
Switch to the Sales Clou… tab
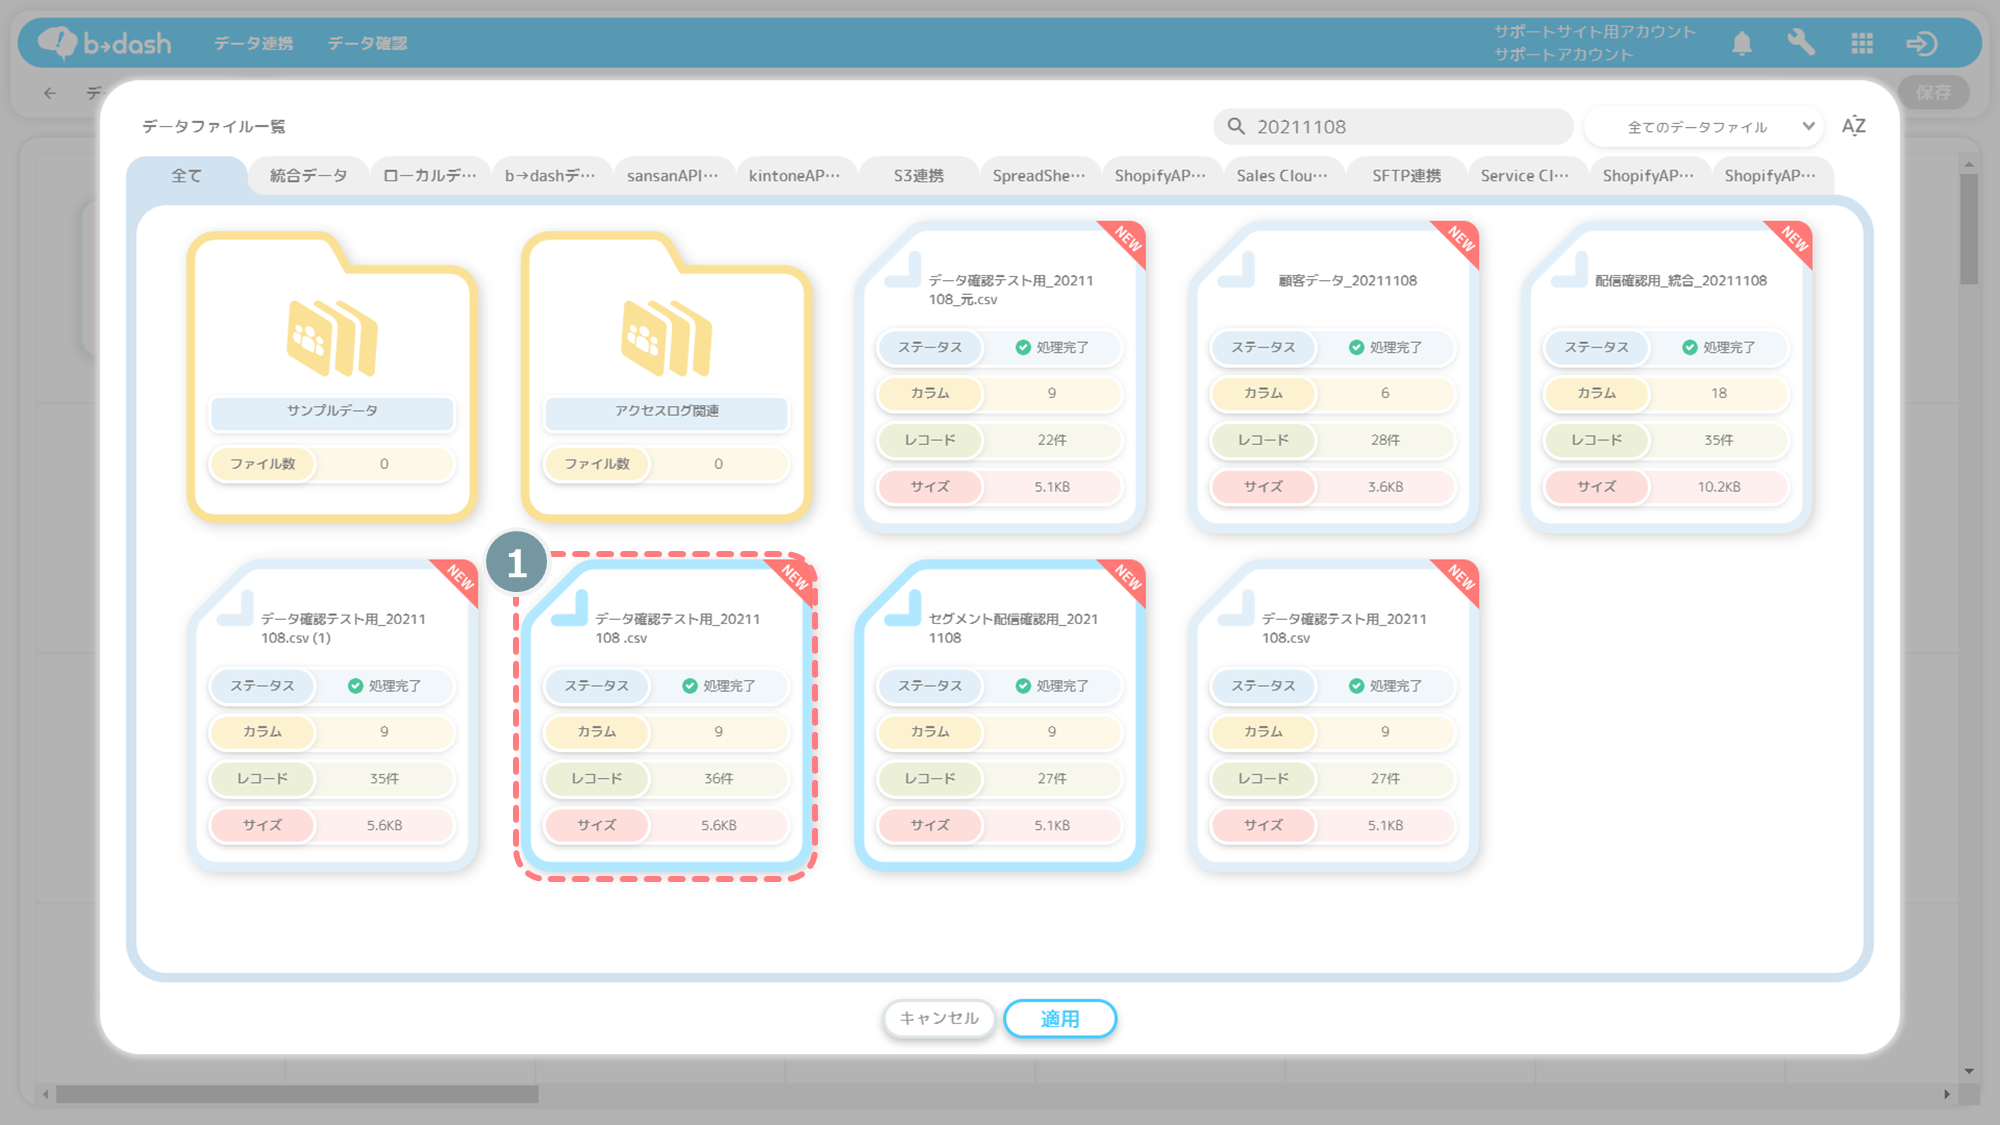coord(1283,176)
